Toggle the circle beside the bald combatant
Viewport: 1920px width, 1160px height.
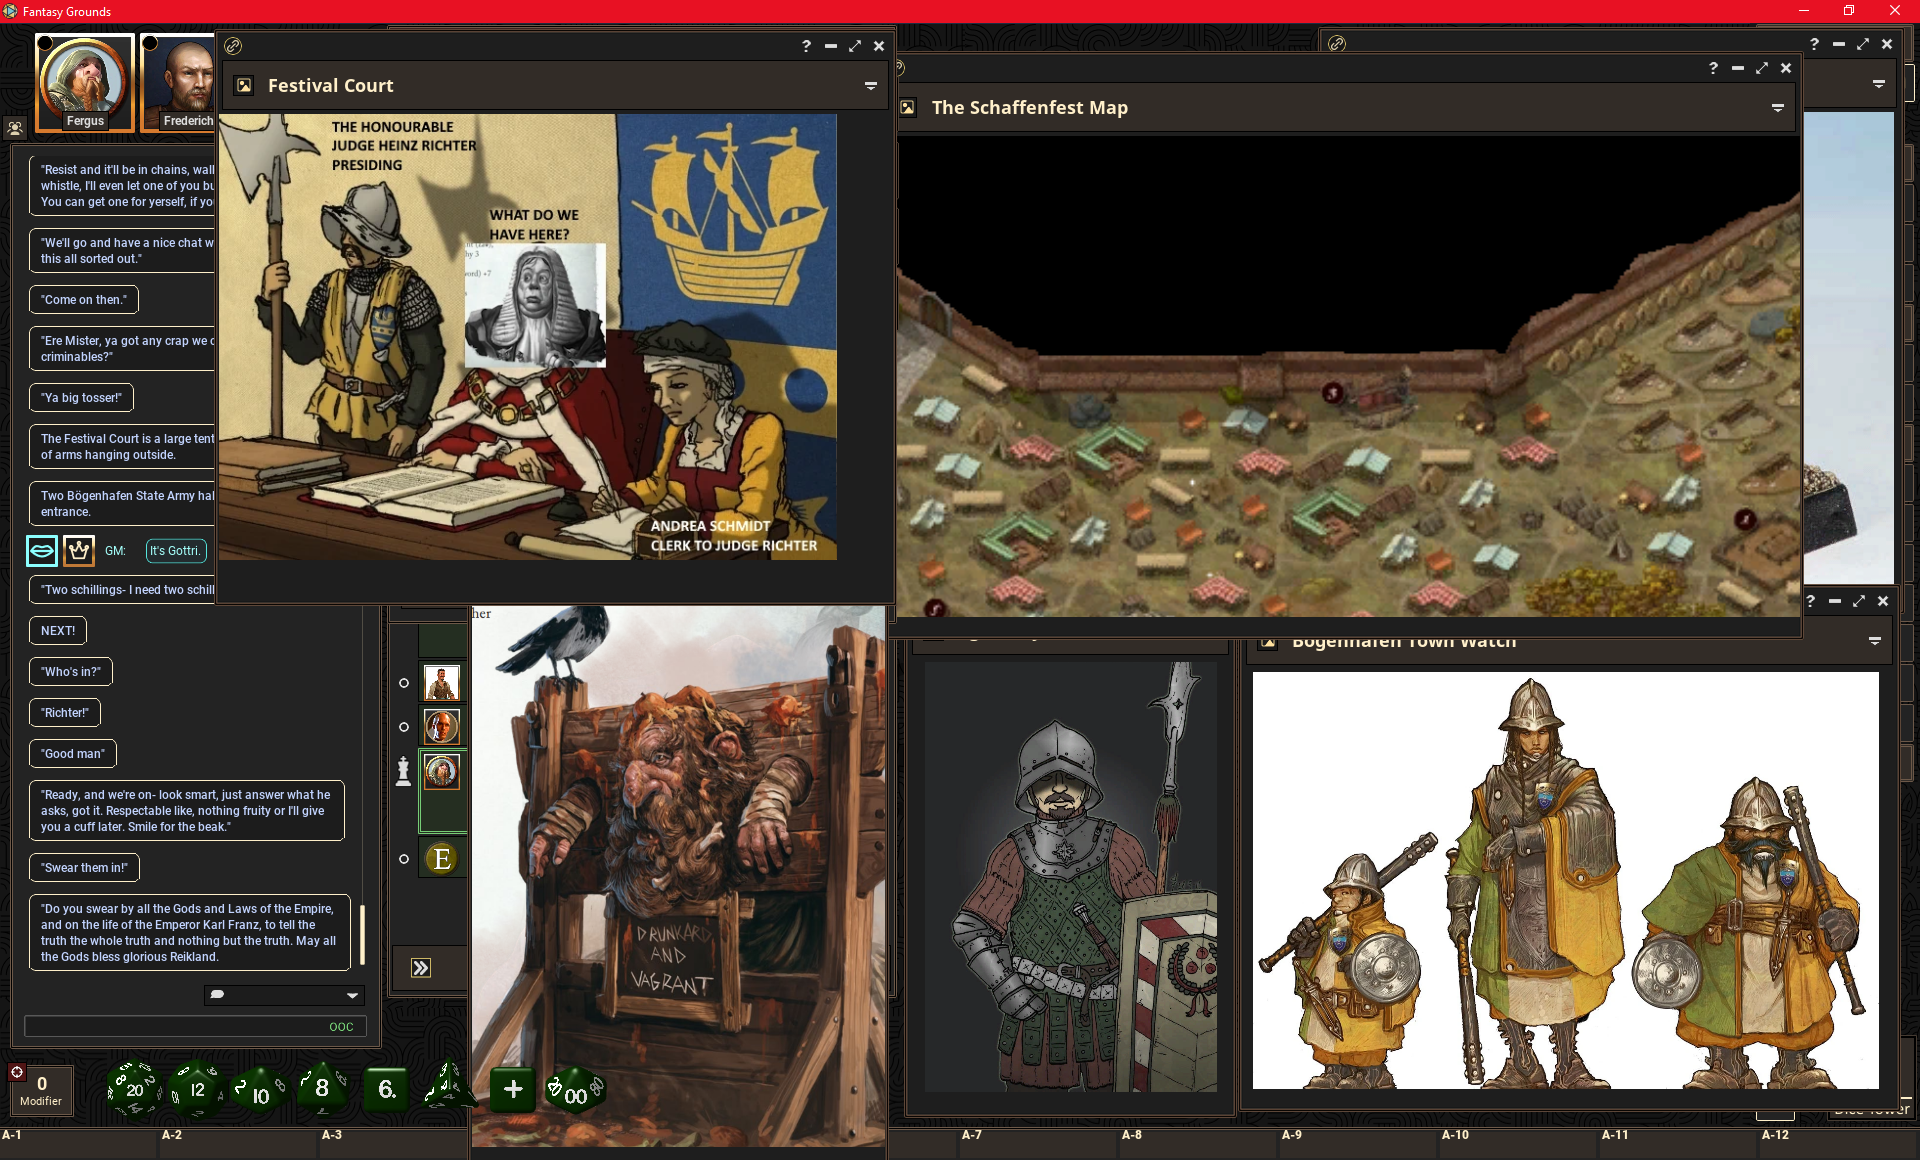pyautogui.click(x=404, y=727)
